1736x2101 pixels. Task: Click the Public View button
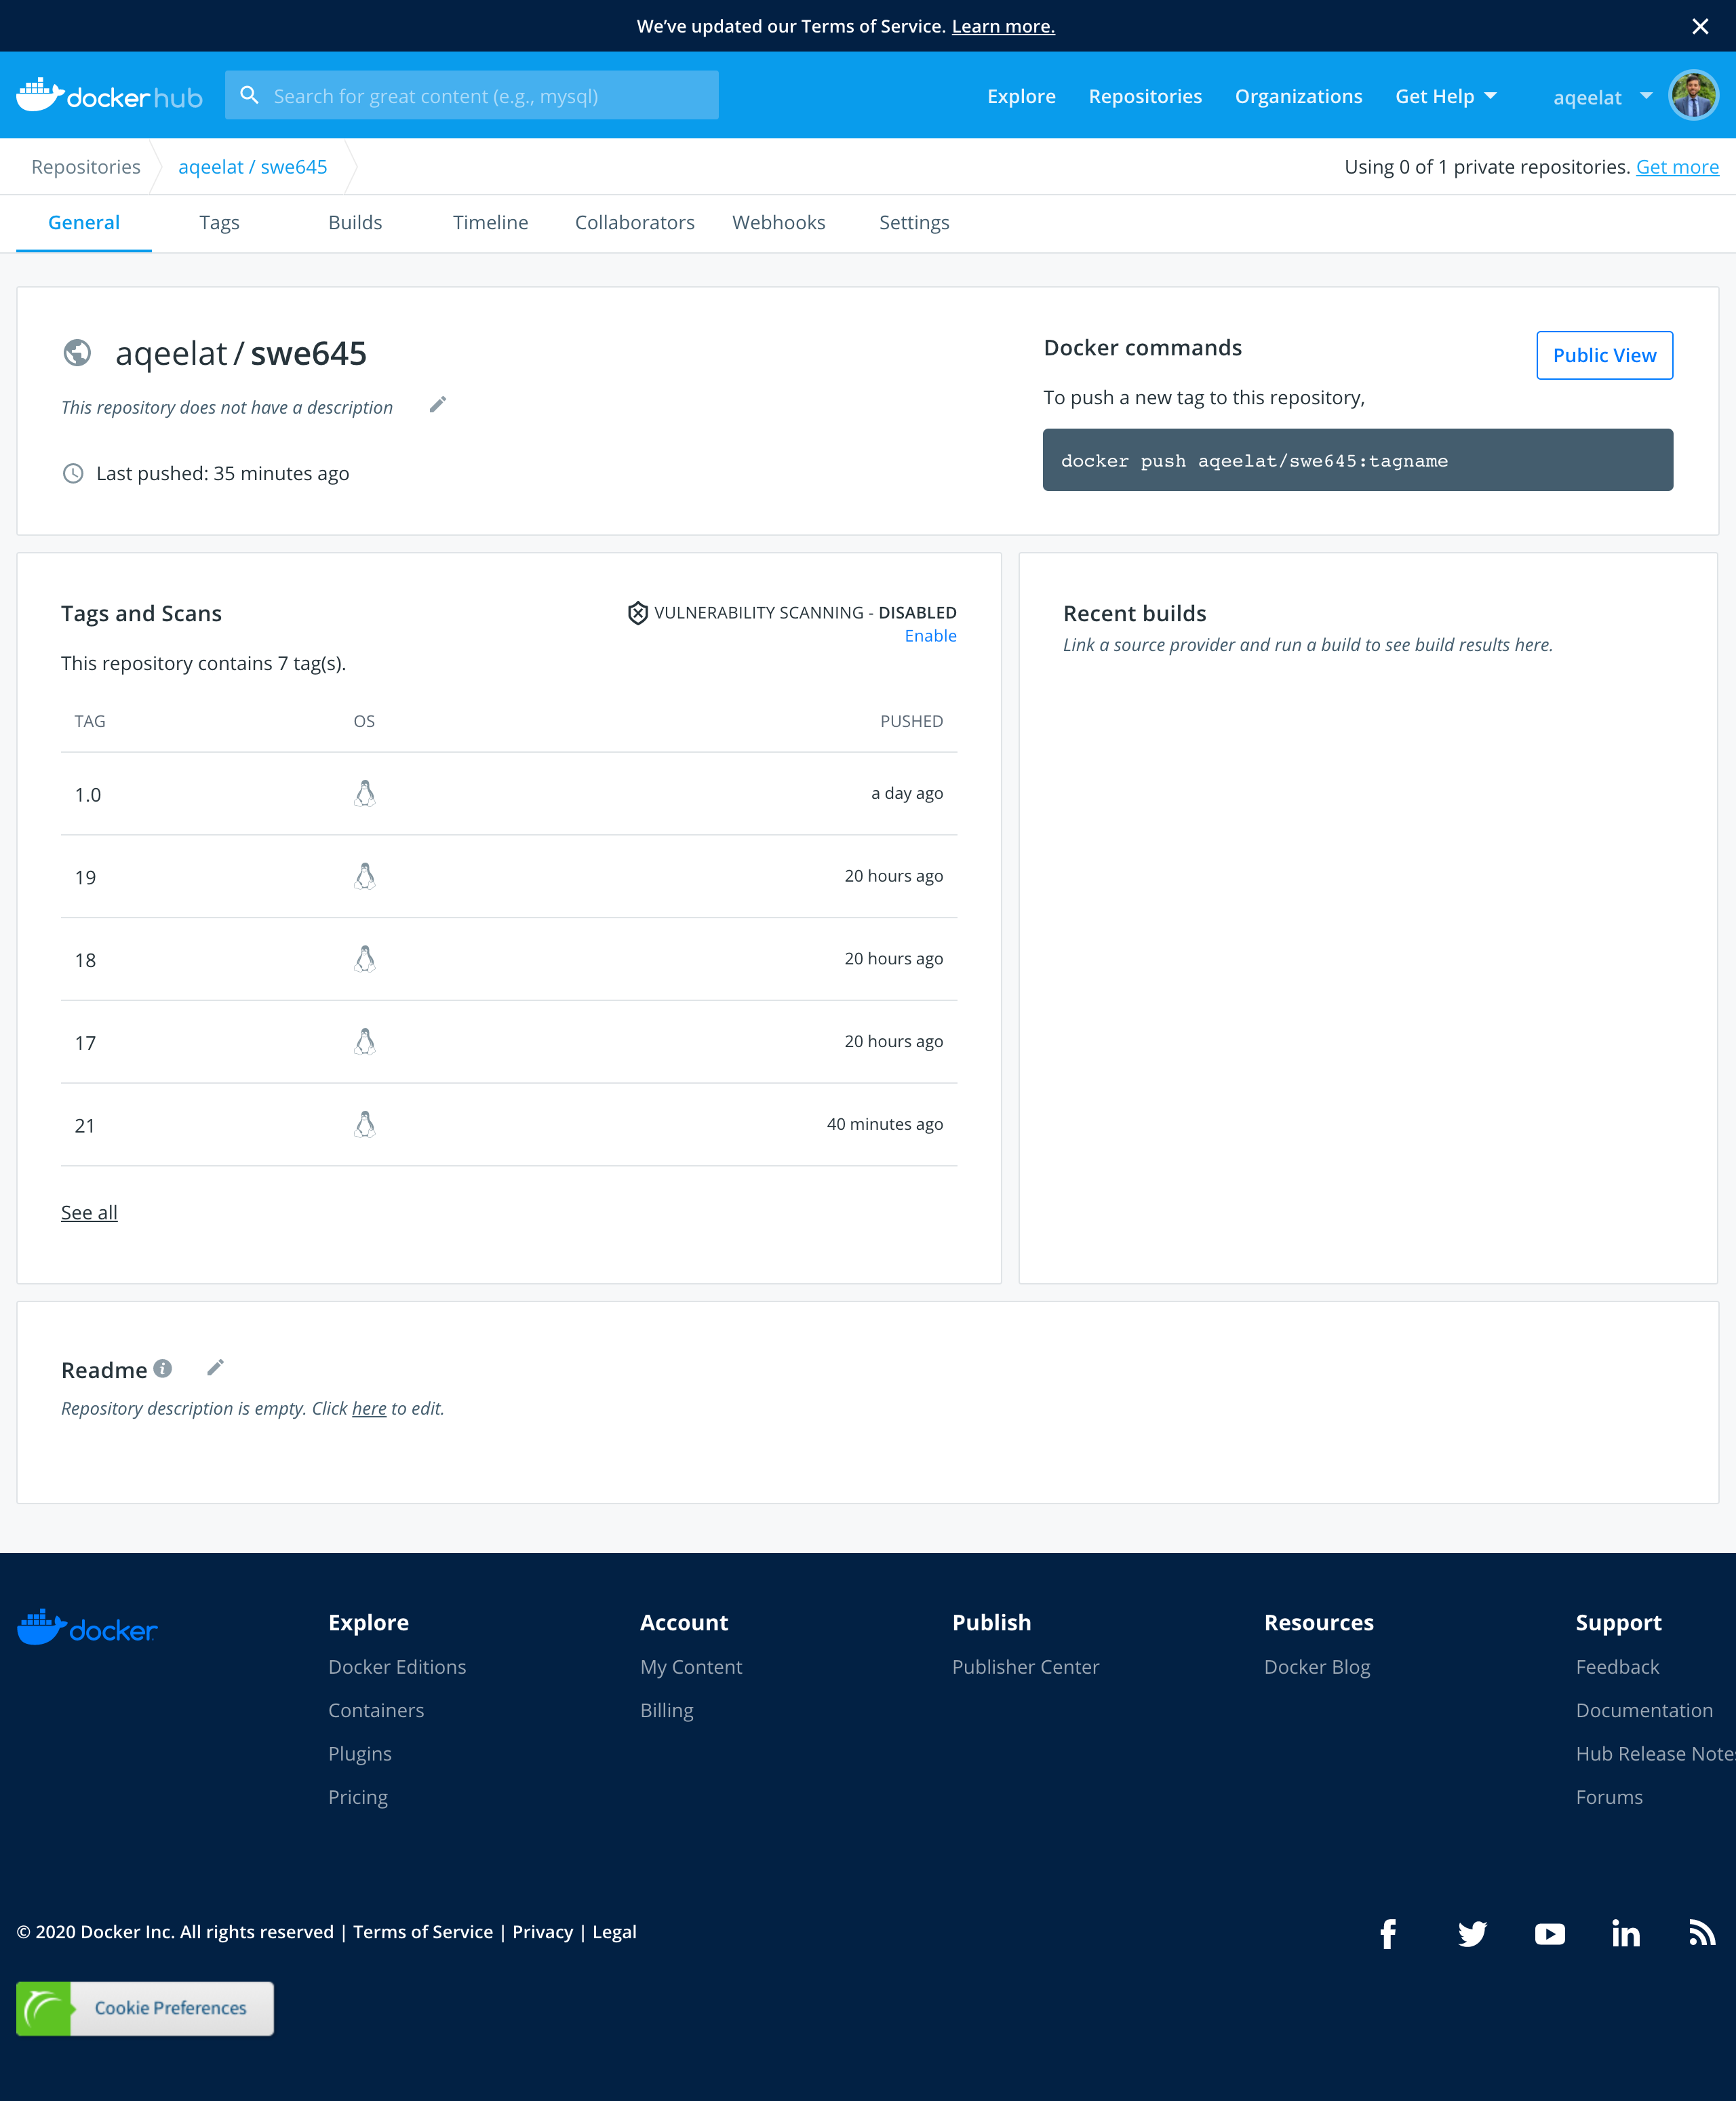[1603, 355]
